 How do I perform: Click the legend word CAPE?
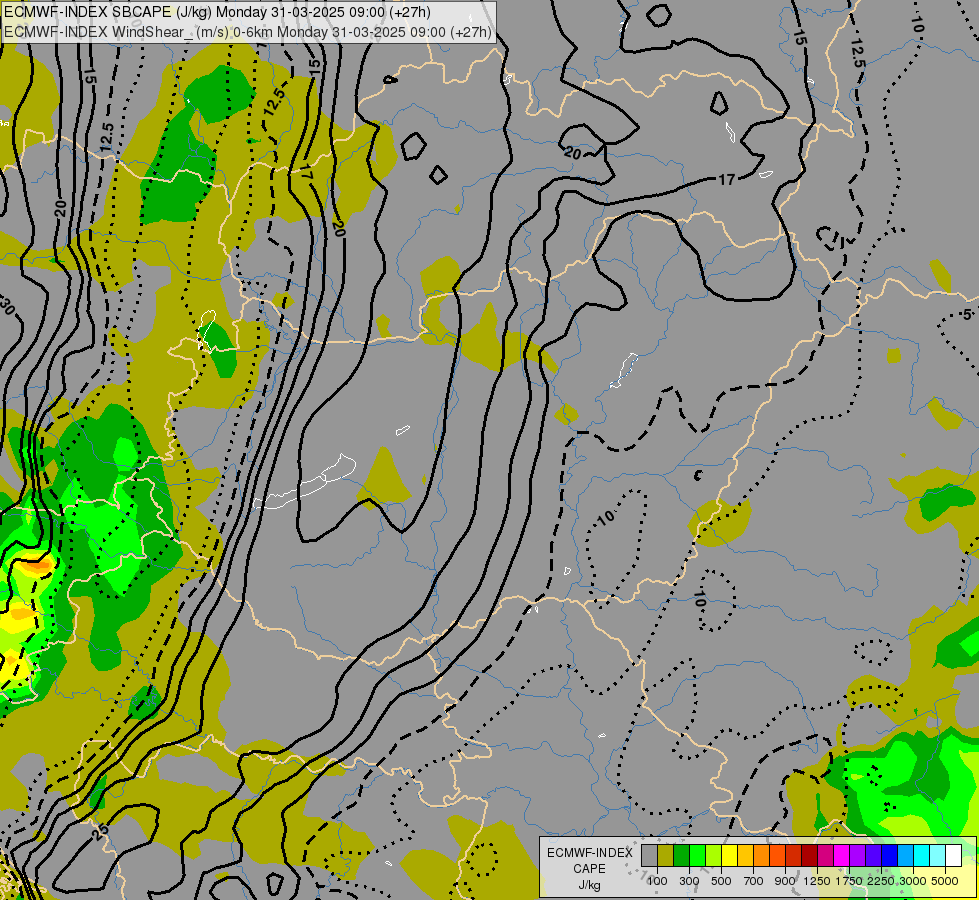[x=589, y=869]
